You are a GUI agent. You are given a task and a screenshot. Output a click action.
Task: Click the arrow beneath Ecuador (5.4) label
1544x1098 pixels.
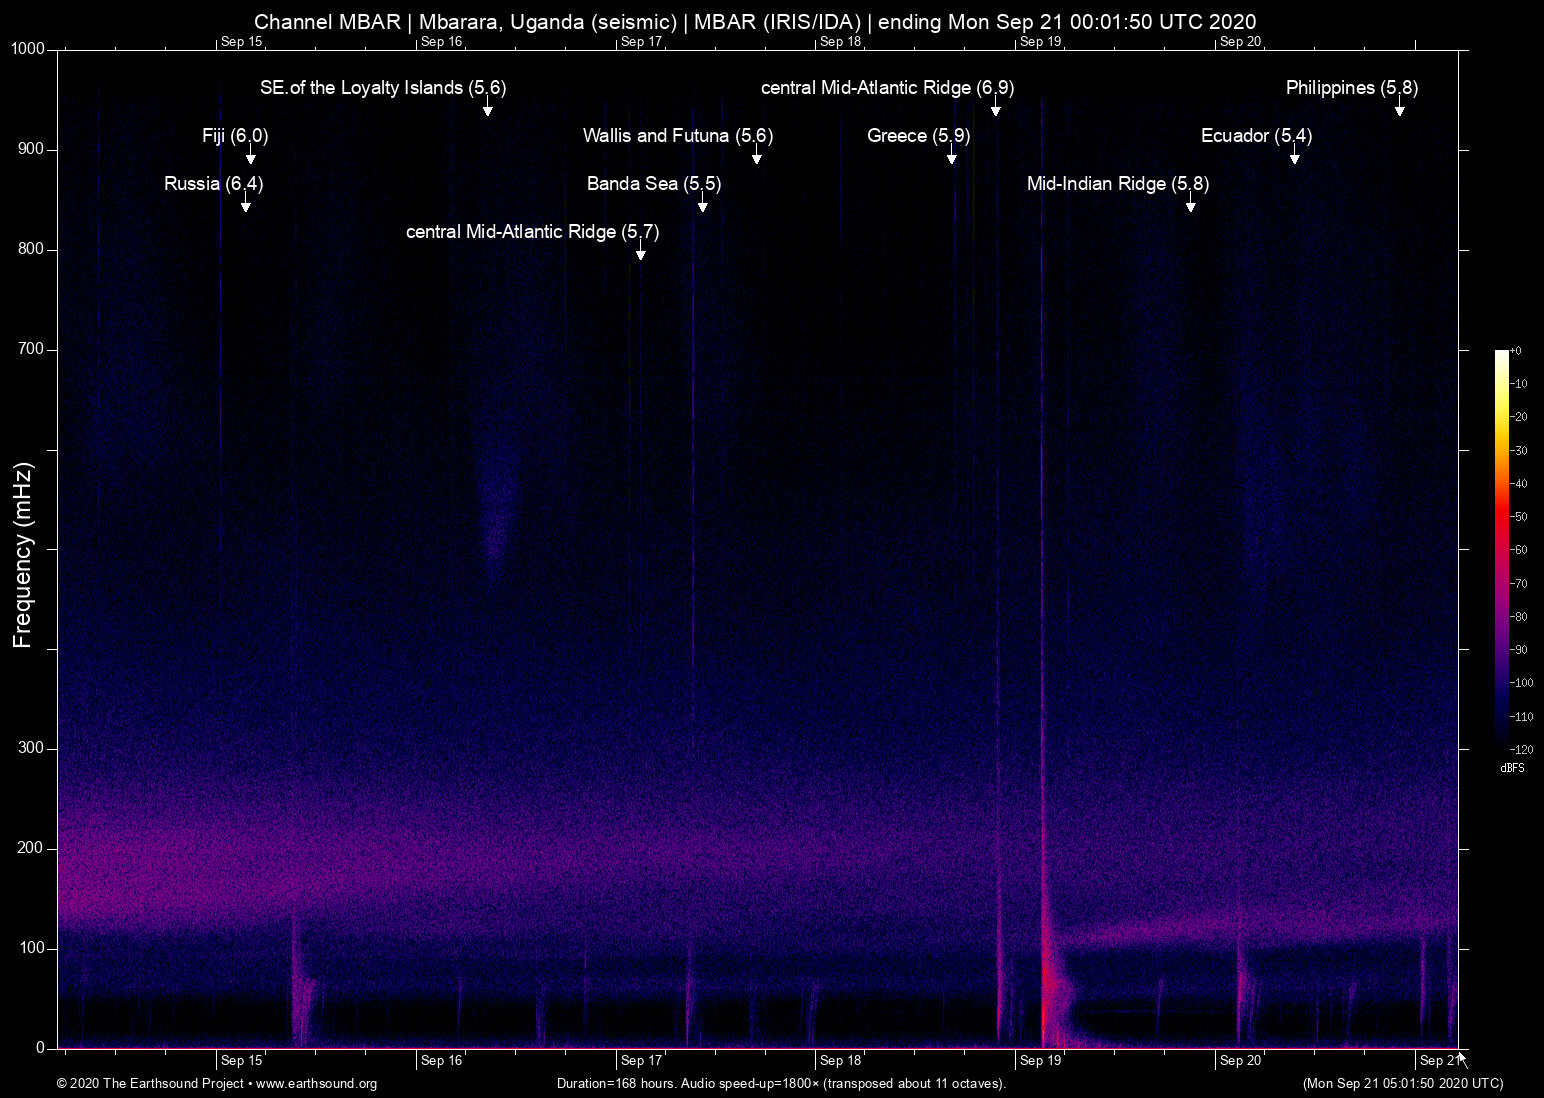[x=1295, y=156]
